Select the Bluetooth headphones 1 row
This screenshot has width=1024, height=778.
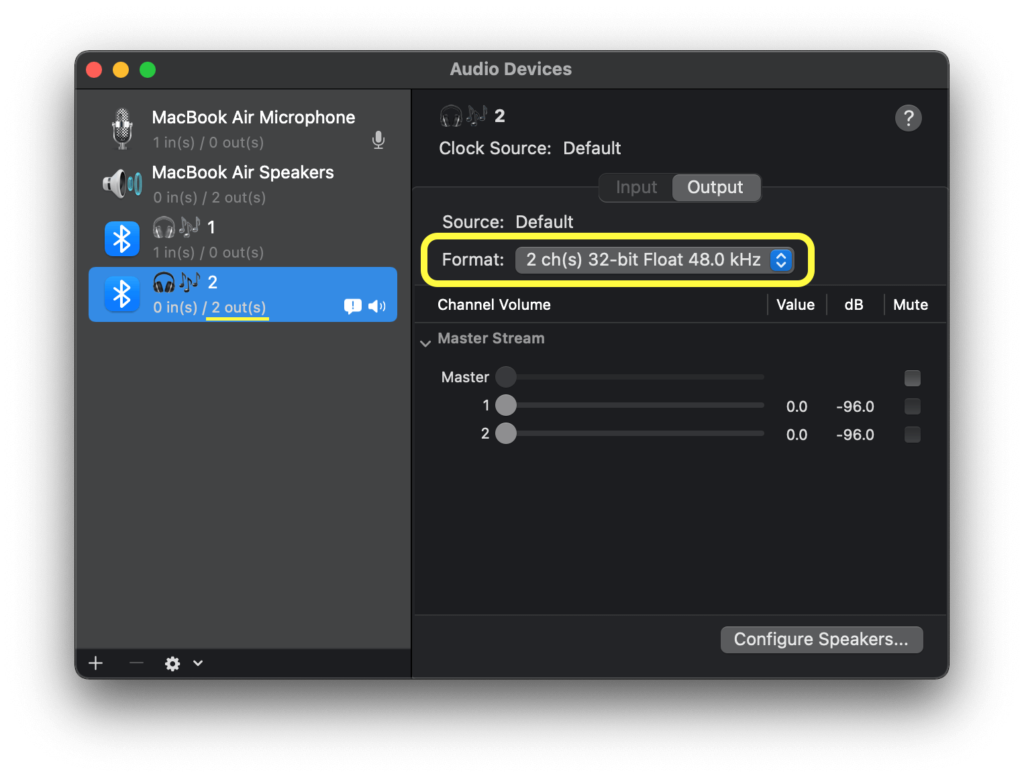coord(243,239)
